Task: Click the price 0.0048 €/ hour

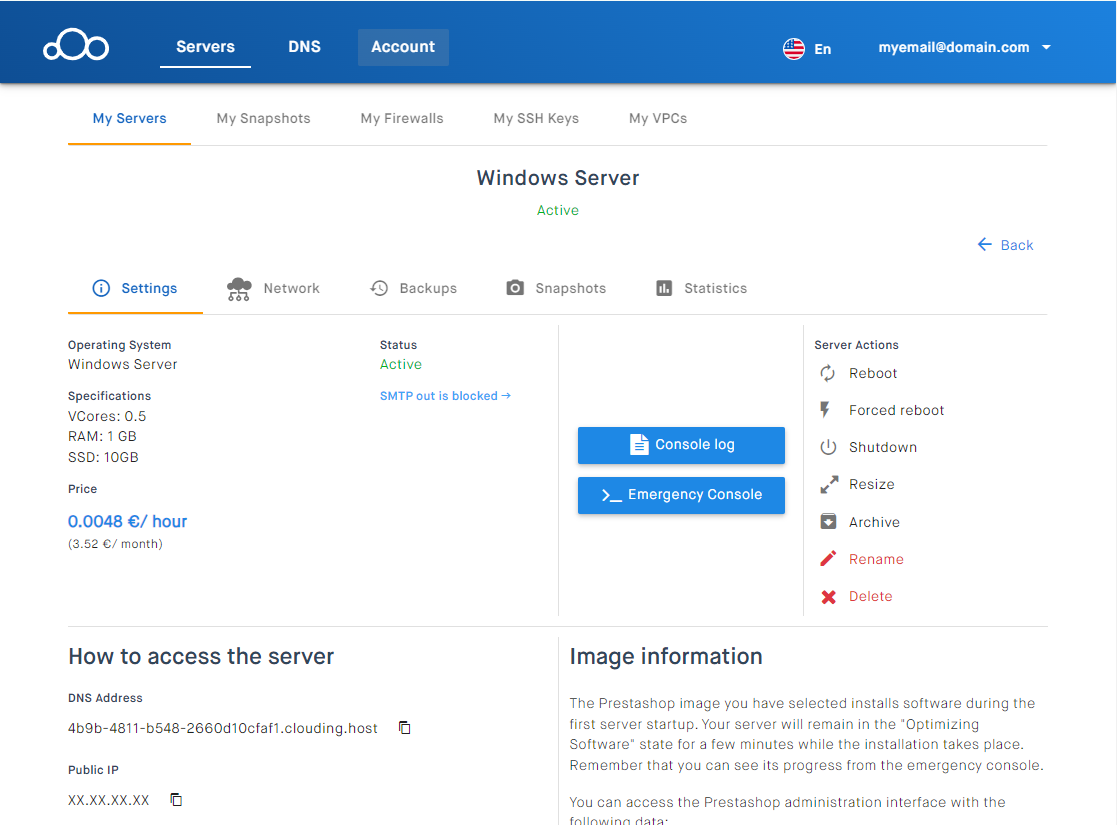Action: [128, 522]
